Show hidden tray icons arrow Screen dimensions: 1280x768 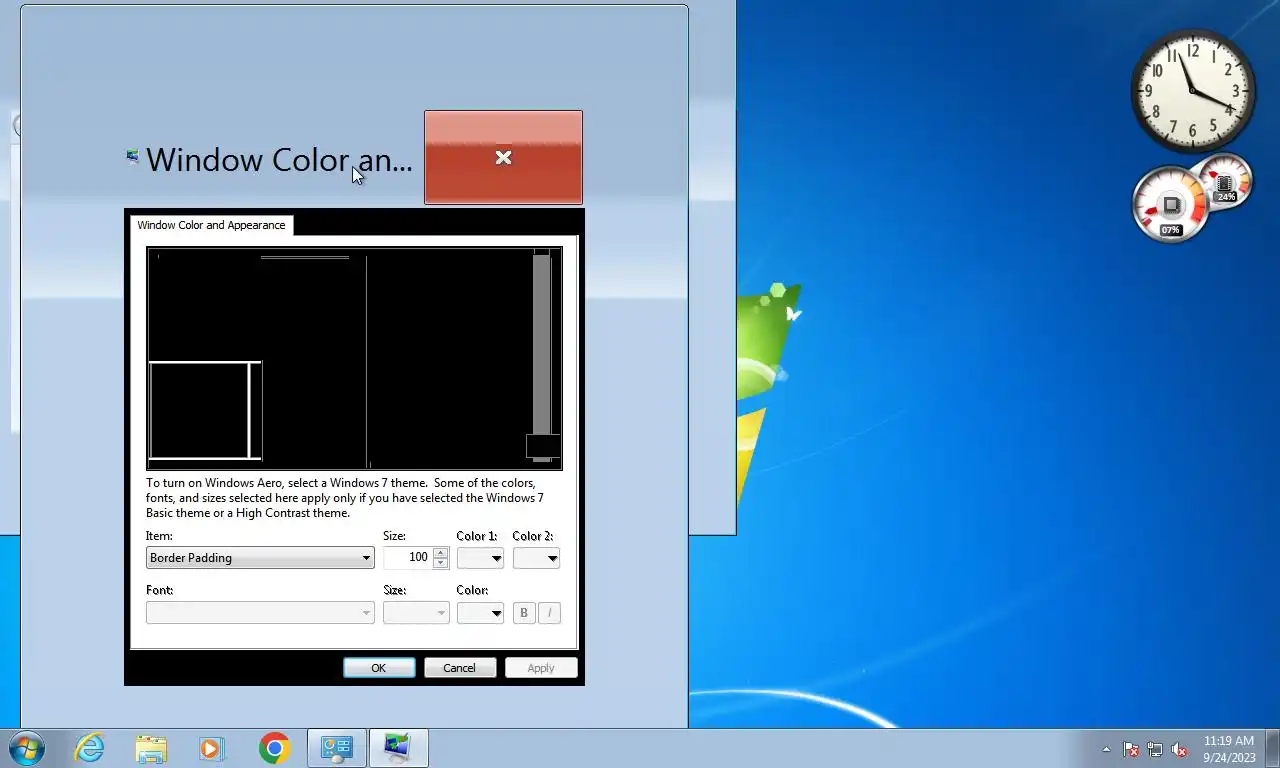(x=1106, y=749)
